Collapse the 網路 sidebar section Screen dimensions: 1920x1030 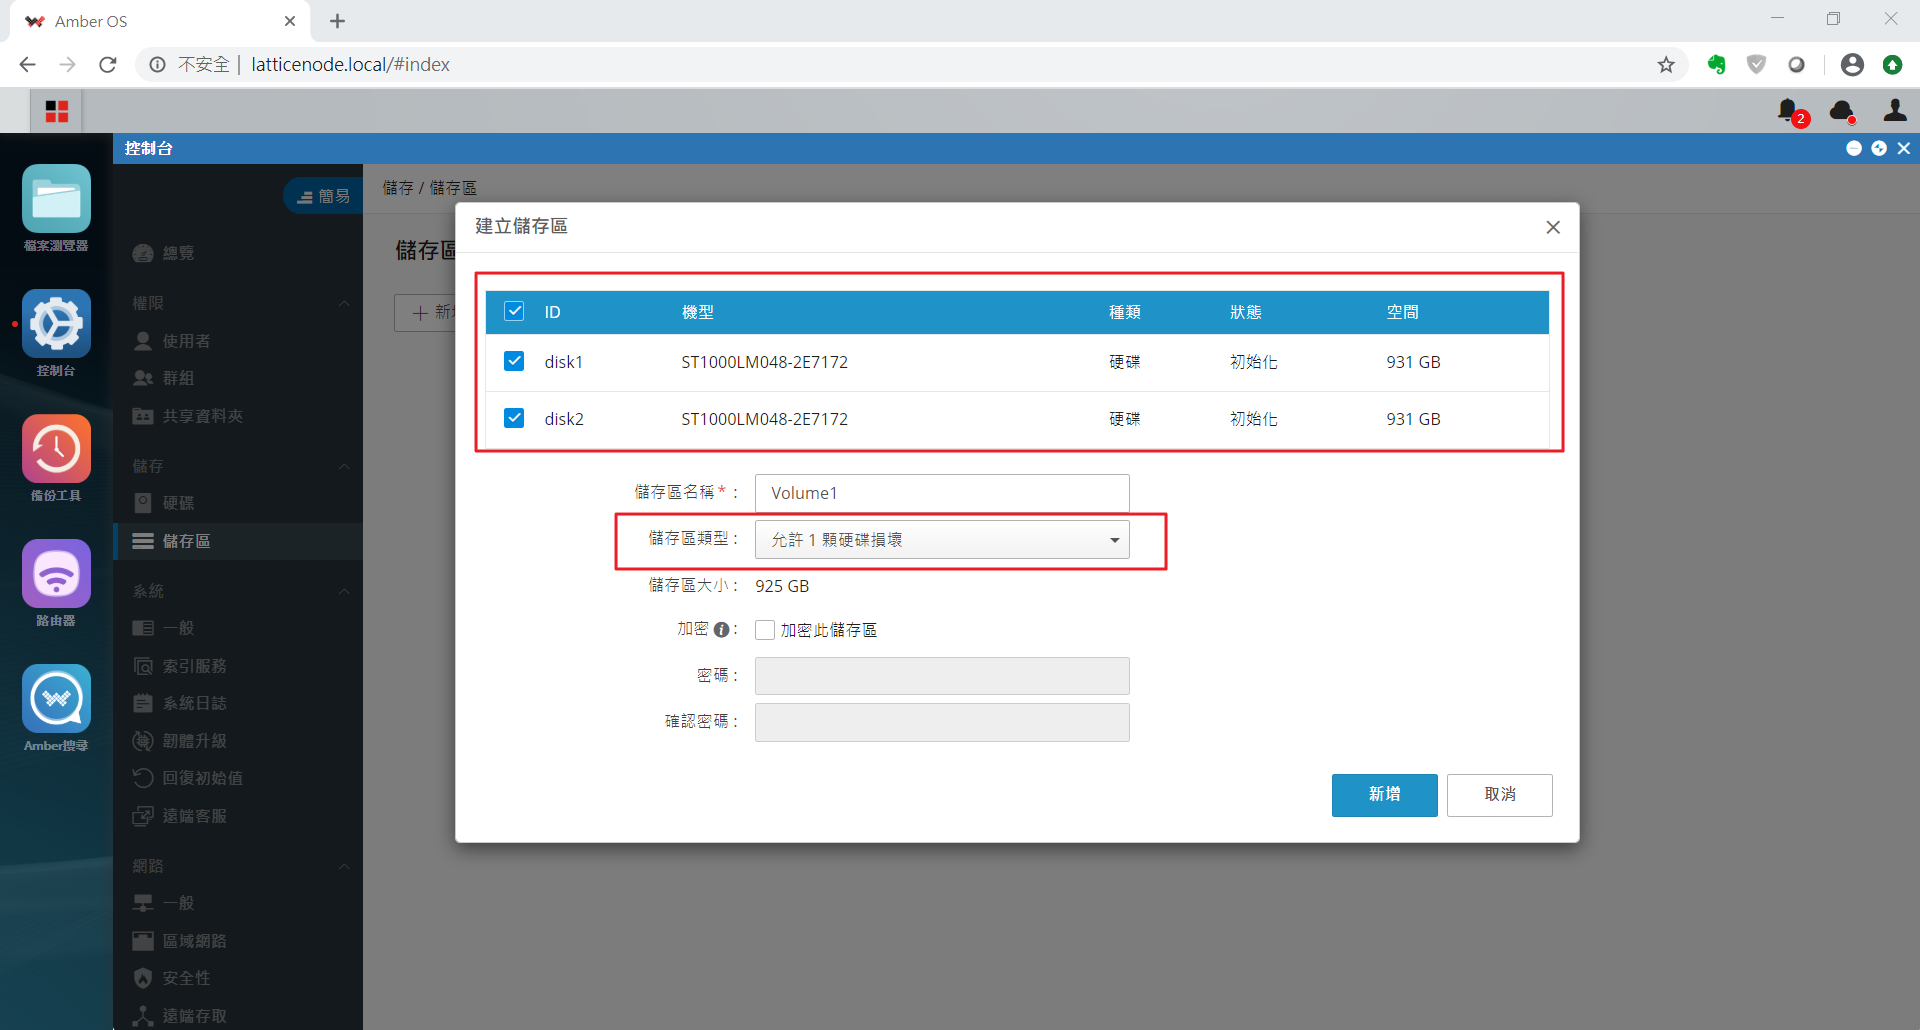pyautogui.click(x=344, y=866)
